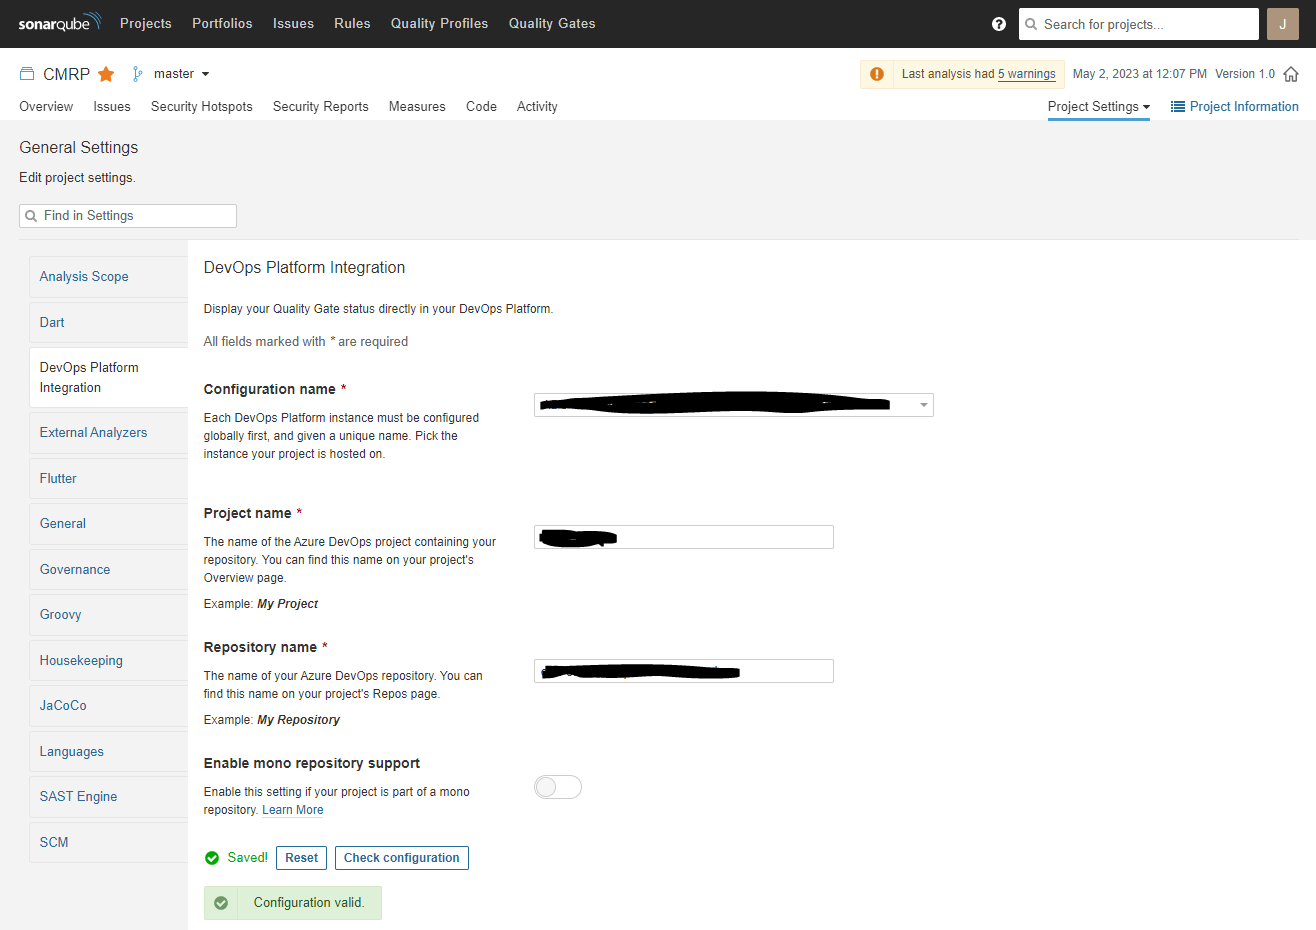Image resolution: width=1316 pixels, height=930 pixels.
Task: Click the Search for projects field
Action: (x=1139, y=24)
